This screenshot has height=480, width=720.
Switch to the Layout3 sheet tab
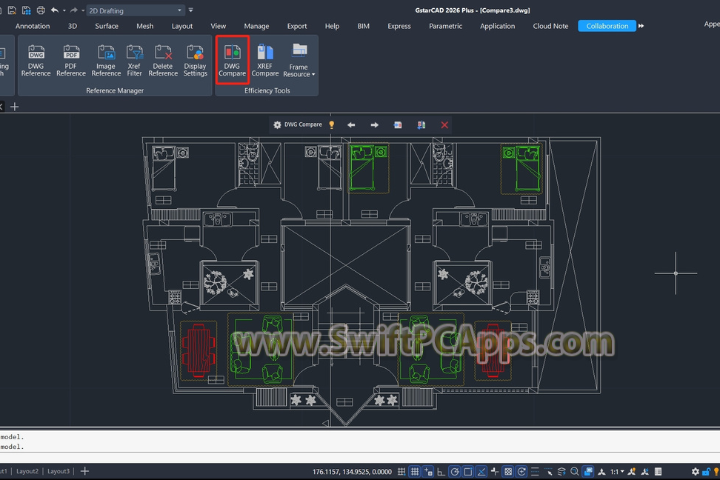coord(58,471)
